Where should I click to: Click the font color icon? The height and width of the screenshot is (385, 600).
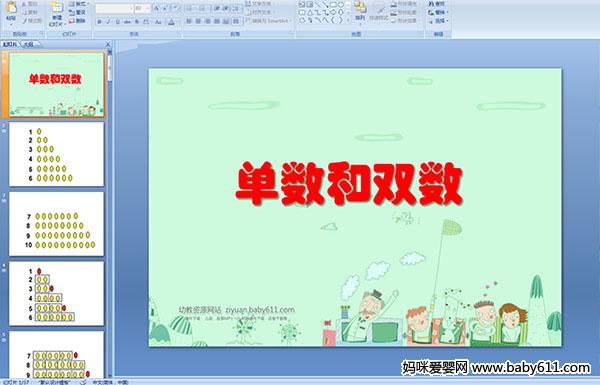[172, 22]
